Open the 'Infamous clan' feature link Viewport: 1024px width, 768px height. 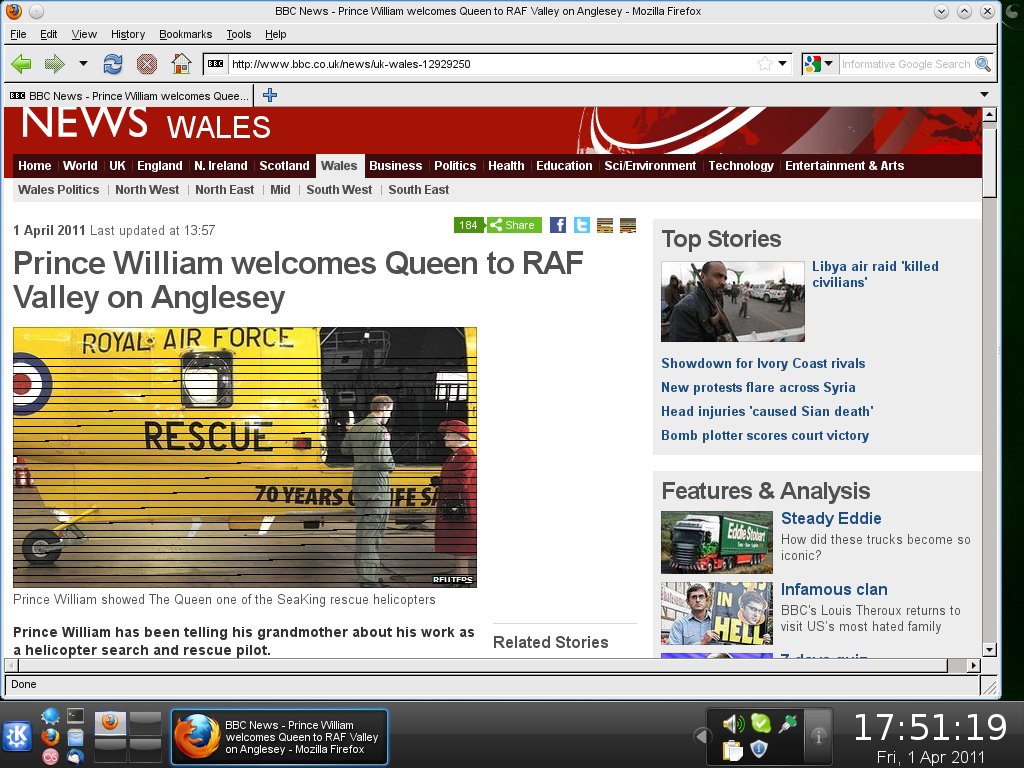click(834, 590)
